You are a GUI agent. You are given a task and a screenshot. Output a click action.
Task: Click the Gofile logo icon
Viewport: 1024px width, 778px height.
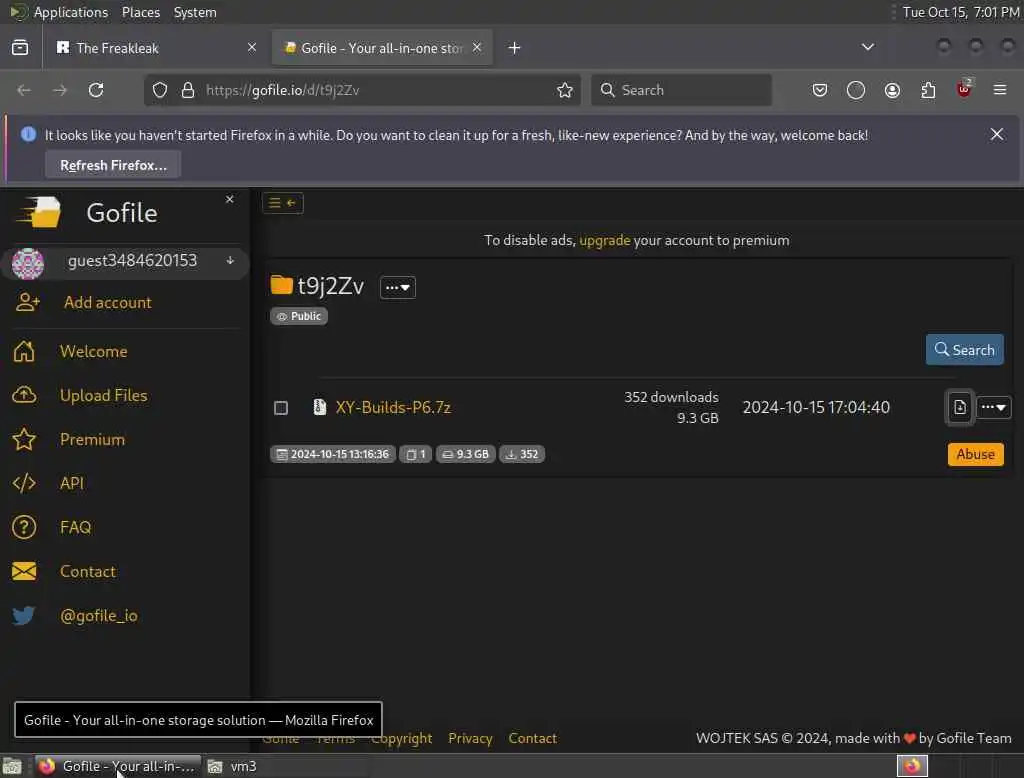(39, 212)
